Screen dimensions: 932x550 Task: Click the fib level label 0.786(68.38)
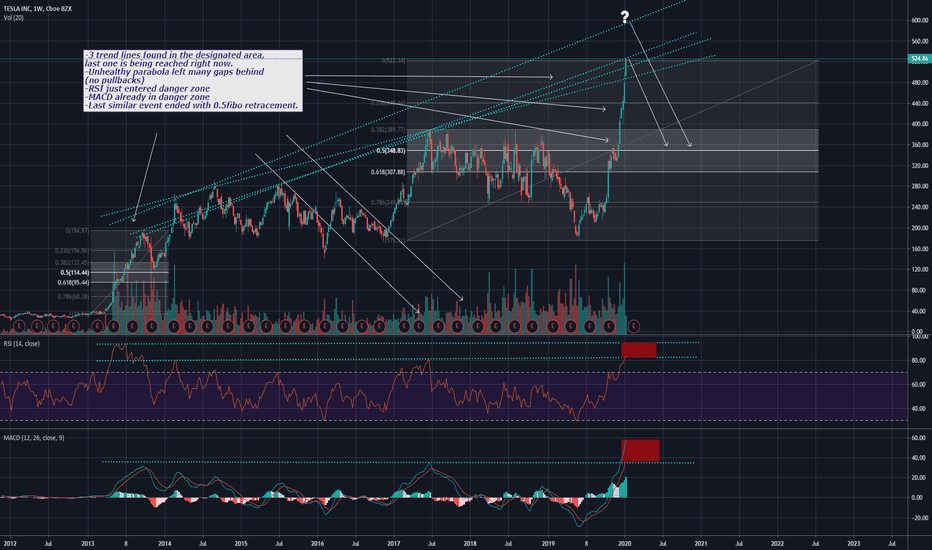[74, 296]
